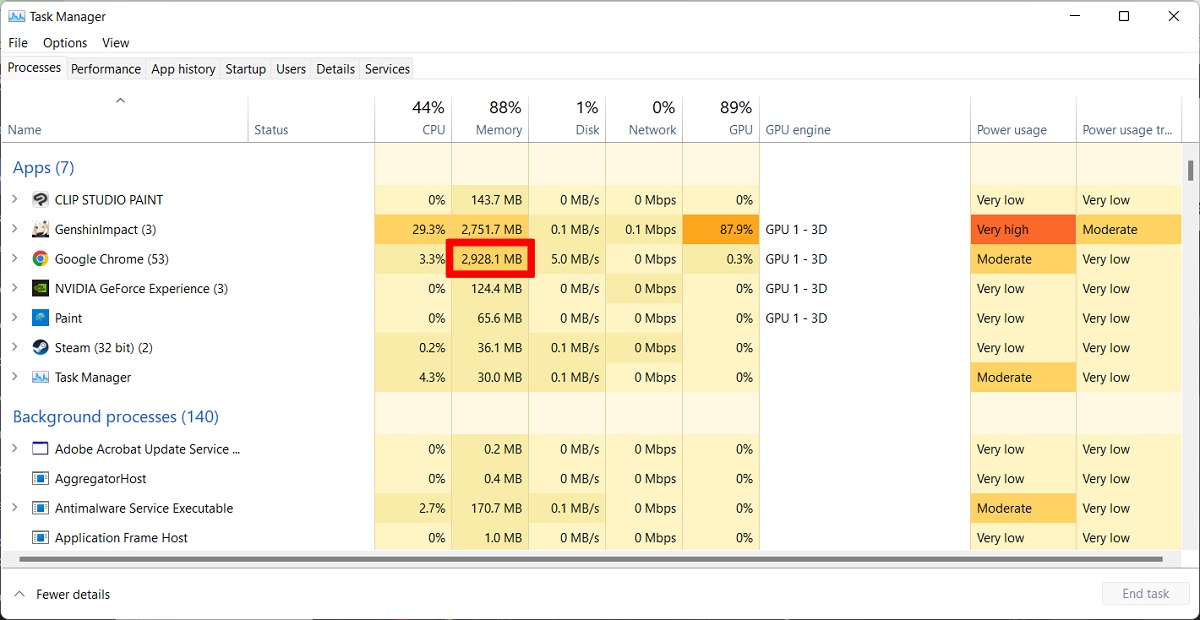Sort by Power usage column header
The image size is (1200, 620).
[1023, 120]
